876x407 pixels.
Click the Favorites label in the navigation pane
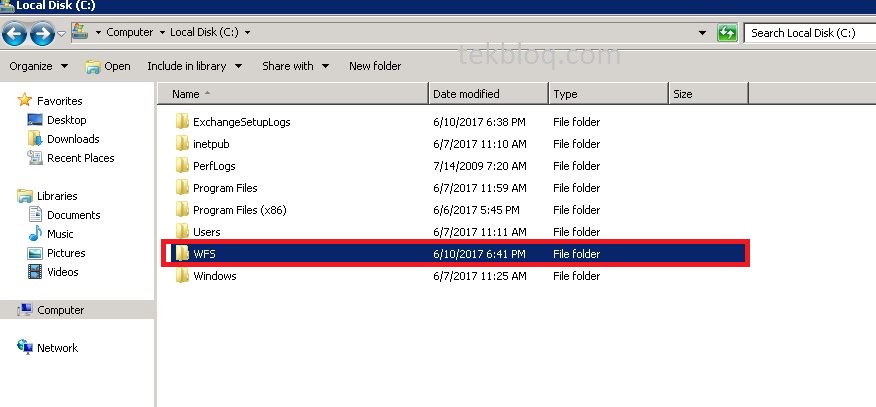pyautogui.click(x=59, y=101)
